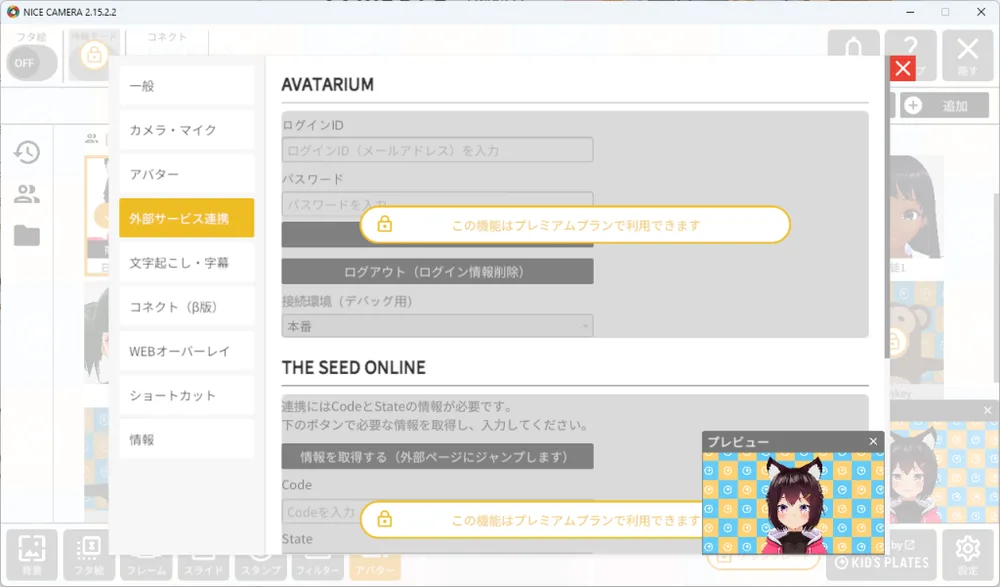Close the right side panel small X

point(987,410)
